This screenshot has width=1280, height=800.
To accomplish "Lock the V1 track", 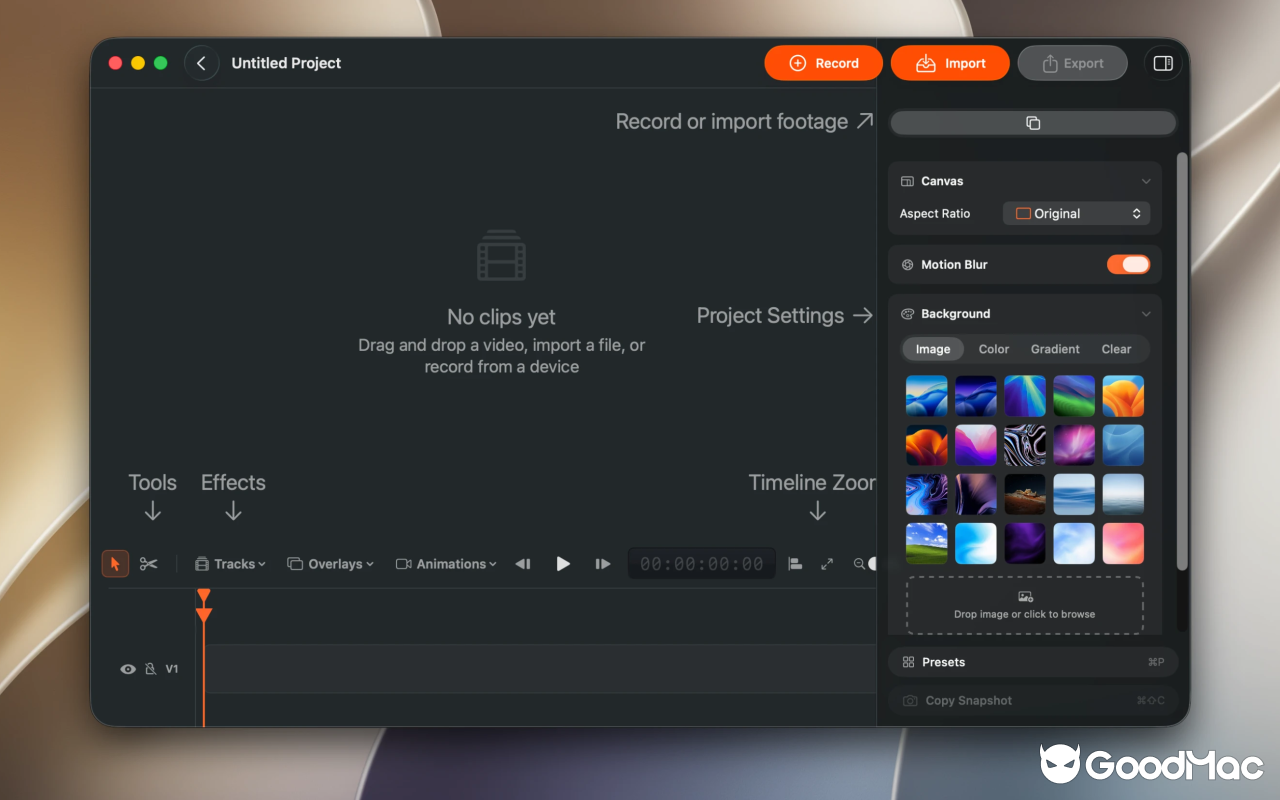I will (150, 669).
